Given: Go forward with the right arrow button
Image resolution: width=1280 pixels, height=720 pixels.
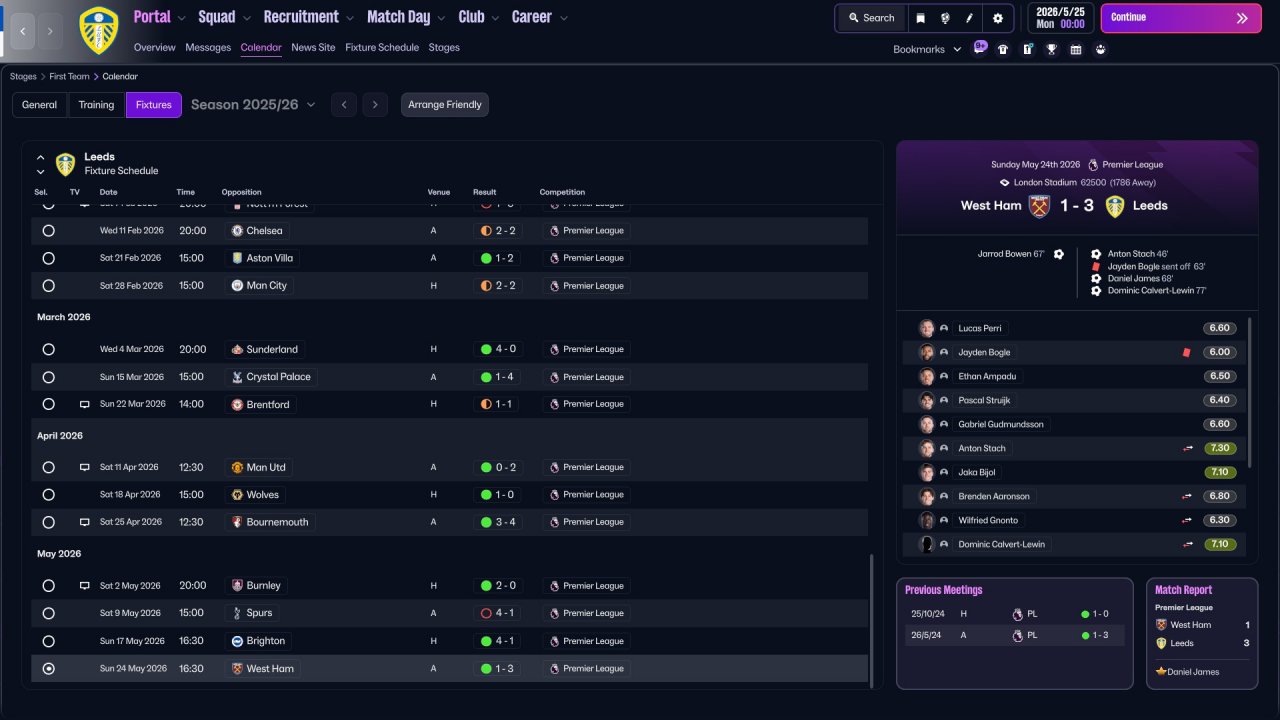Looking at the screenshot, I should click(50, 31).
